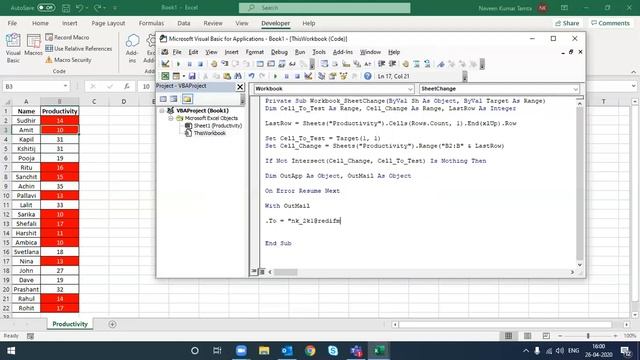Click Properties Window icon in standard toolbar

pos(333,76)
